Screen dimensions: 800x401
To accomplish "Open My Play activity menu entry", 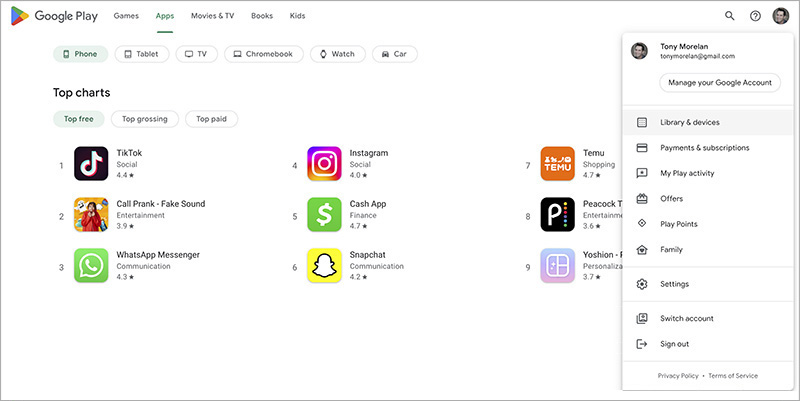I will pyautogui.click(x=708, y=173).
